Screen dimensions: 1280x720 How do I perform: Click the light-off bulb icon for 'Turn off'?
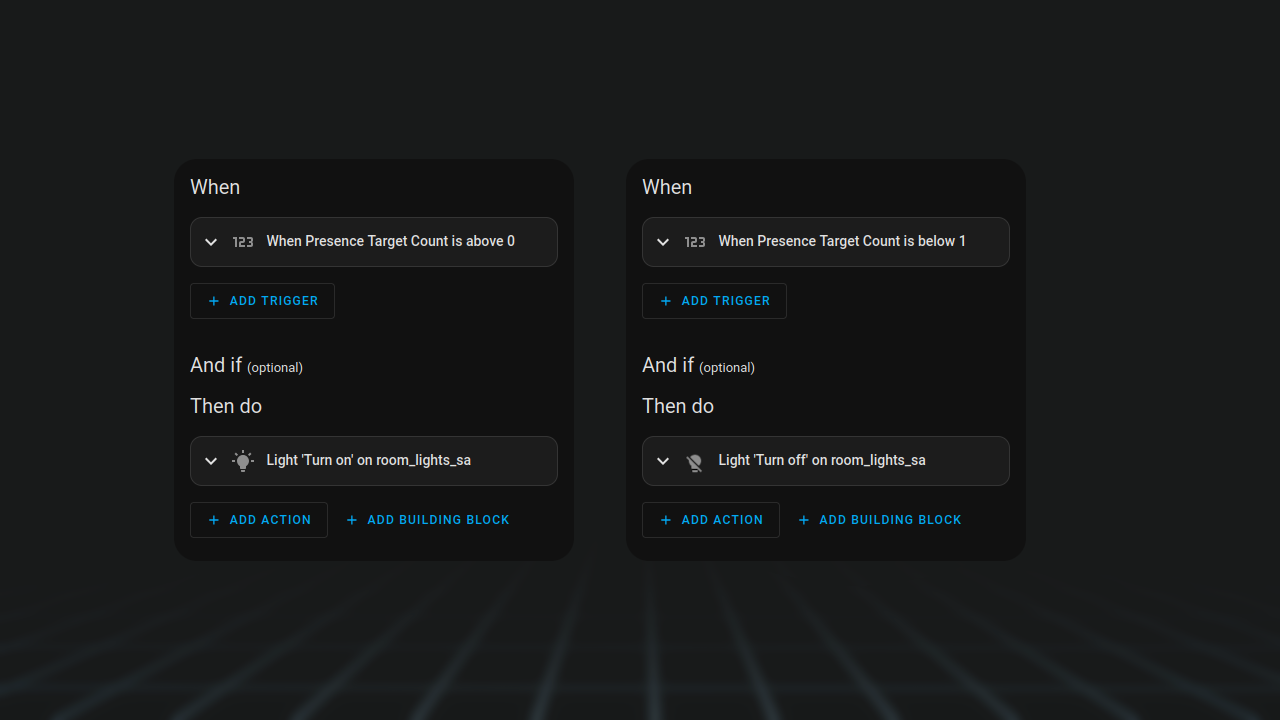695,462
